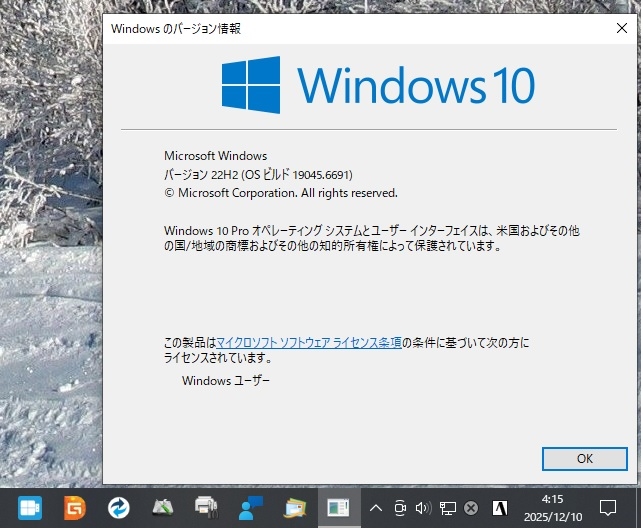Click the Windows 10 Pro trademark paragraph
Viewport: 643px width, 530px height.
(x=372, y=238)
